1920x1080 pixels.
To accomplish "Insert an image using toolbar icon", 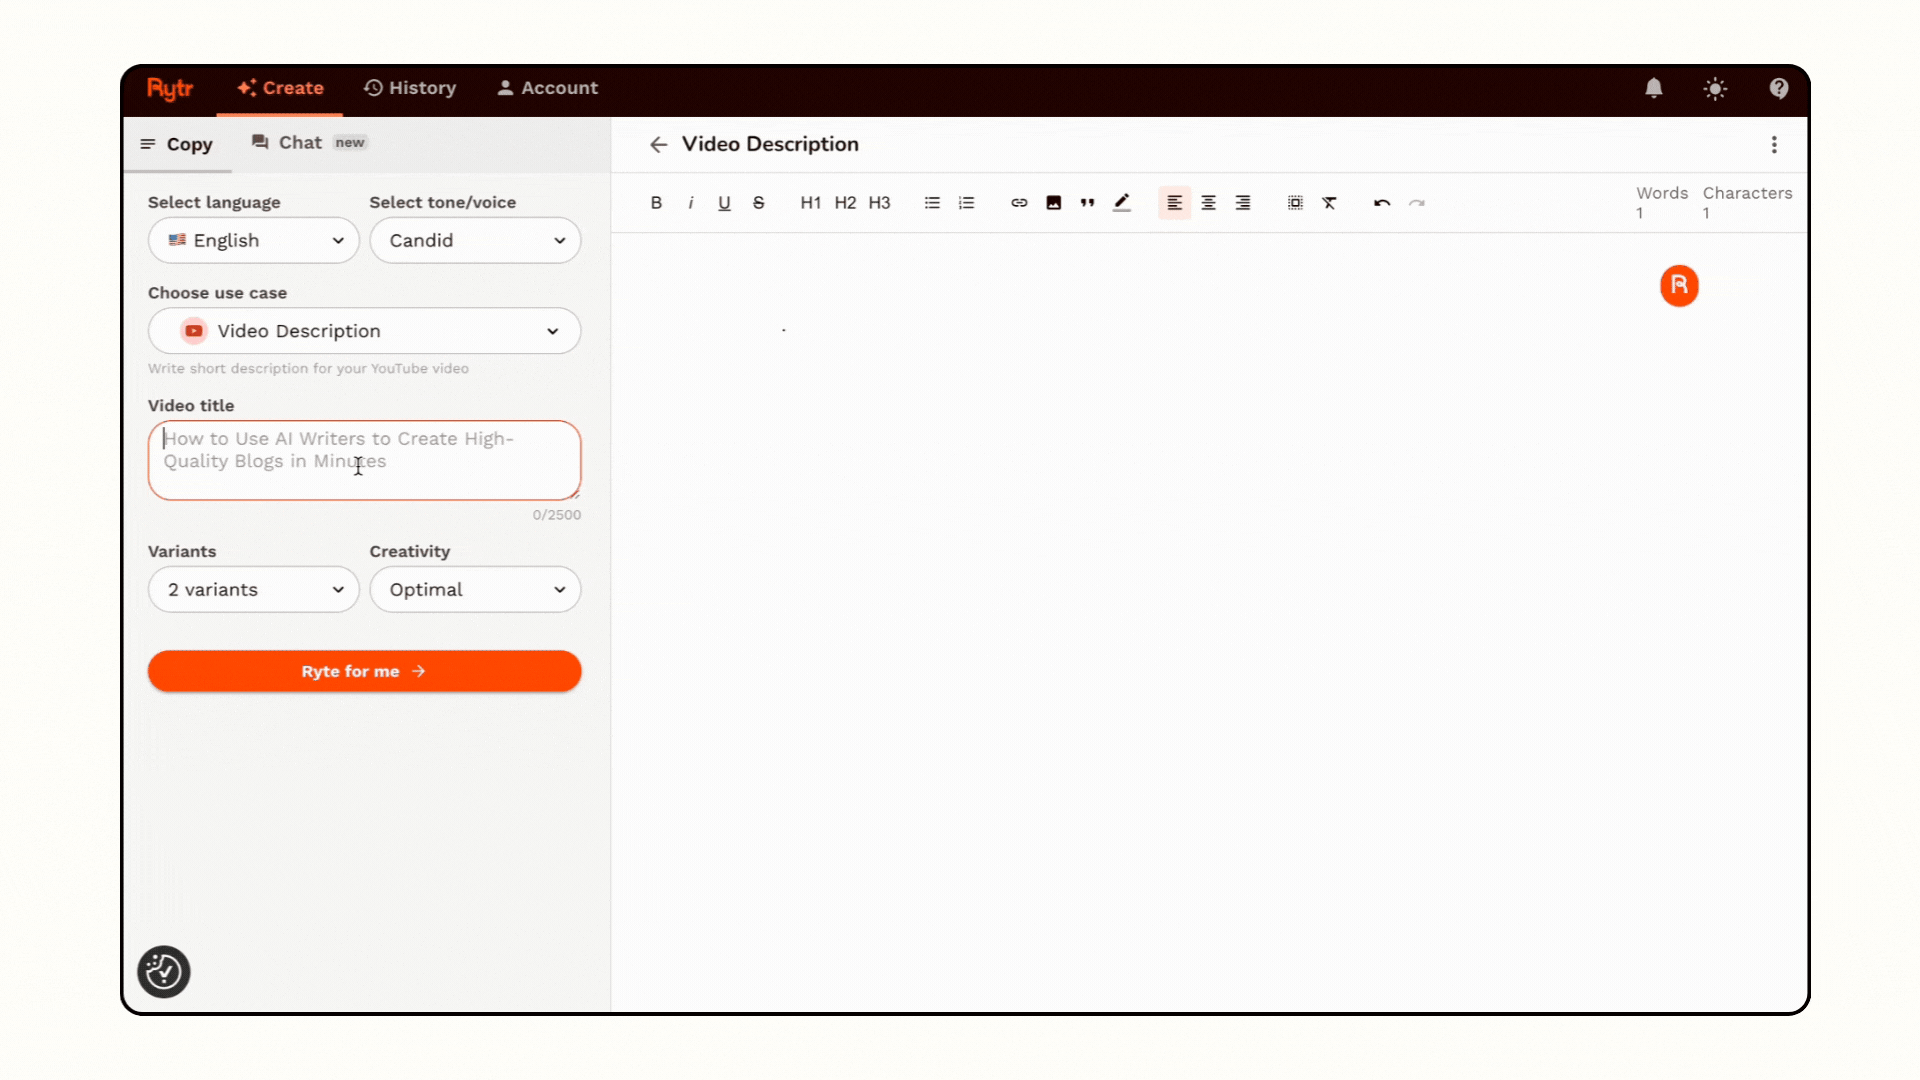I will click(x=1053, y=203).
